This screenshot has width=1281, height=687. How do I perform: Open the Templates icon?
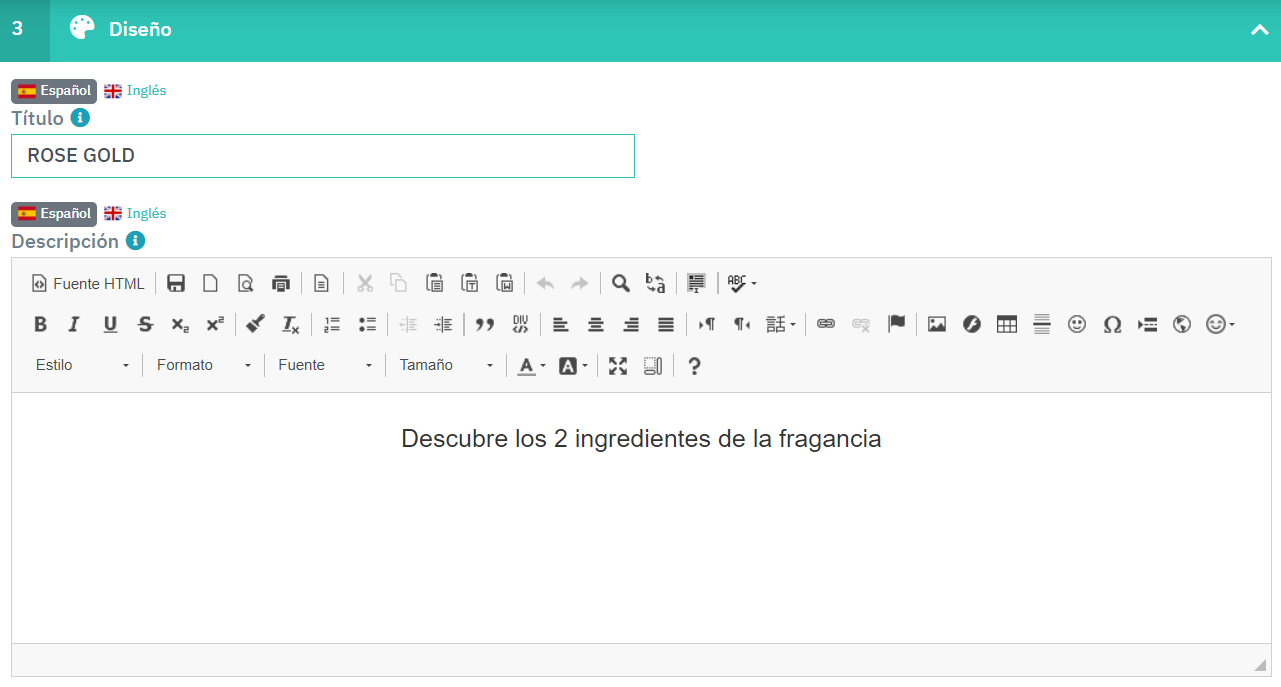click(x=321, y=283)
